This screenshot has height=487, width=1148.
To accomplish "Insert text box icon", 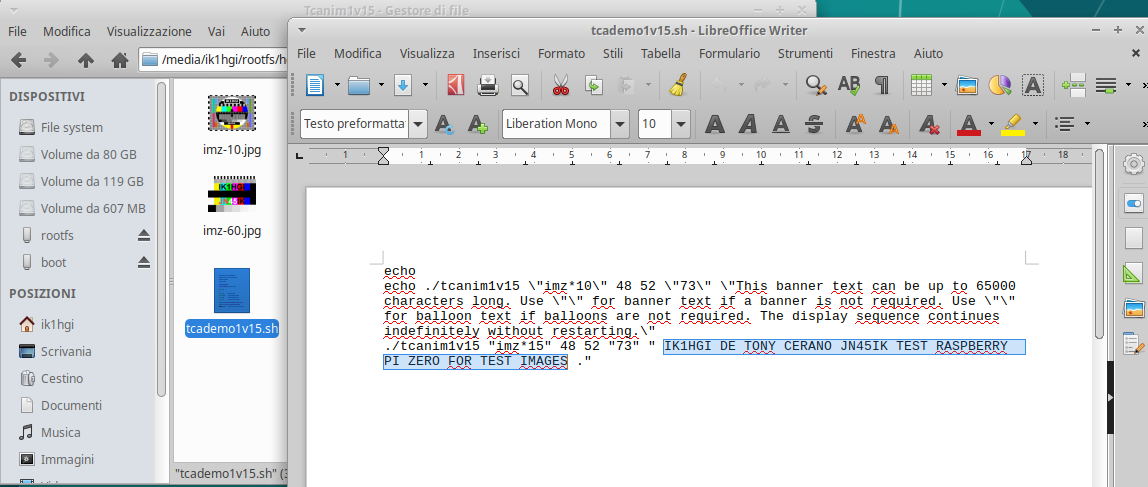I will point(1032,85).
